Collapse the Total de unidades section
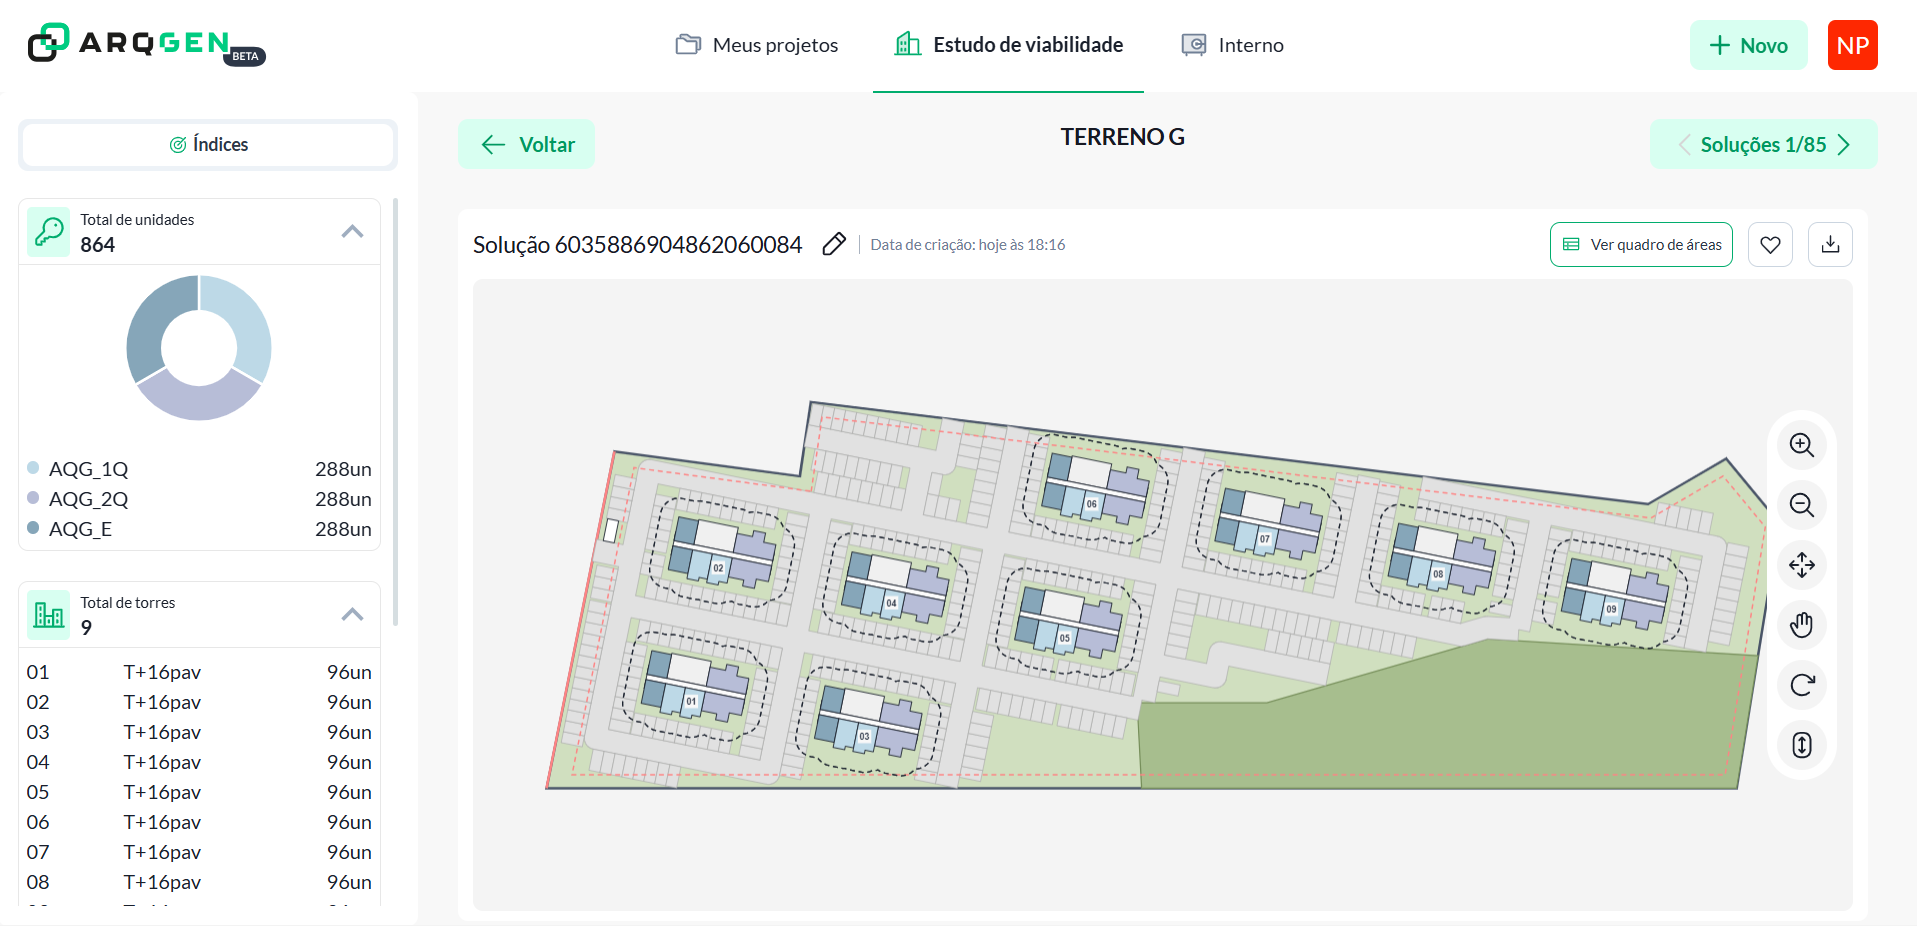Screen dimensions: 1917x926 [352, 232]
